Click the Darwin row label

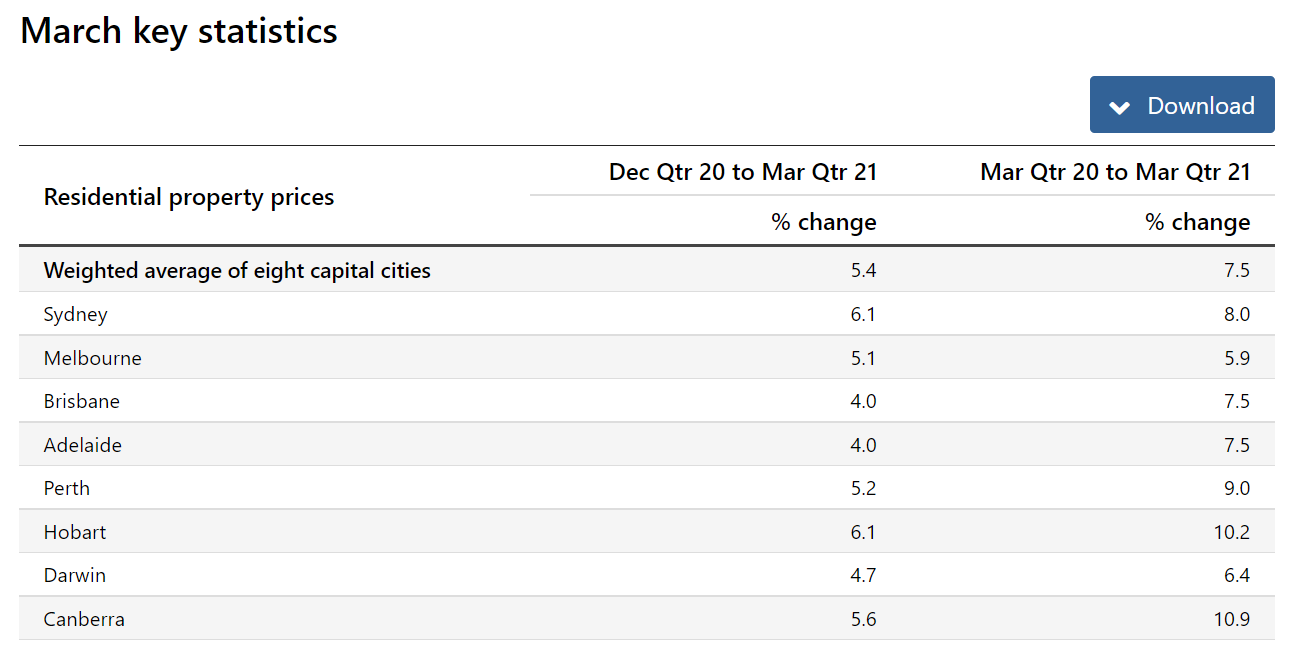pyautogui.click(x=72, y=575)
